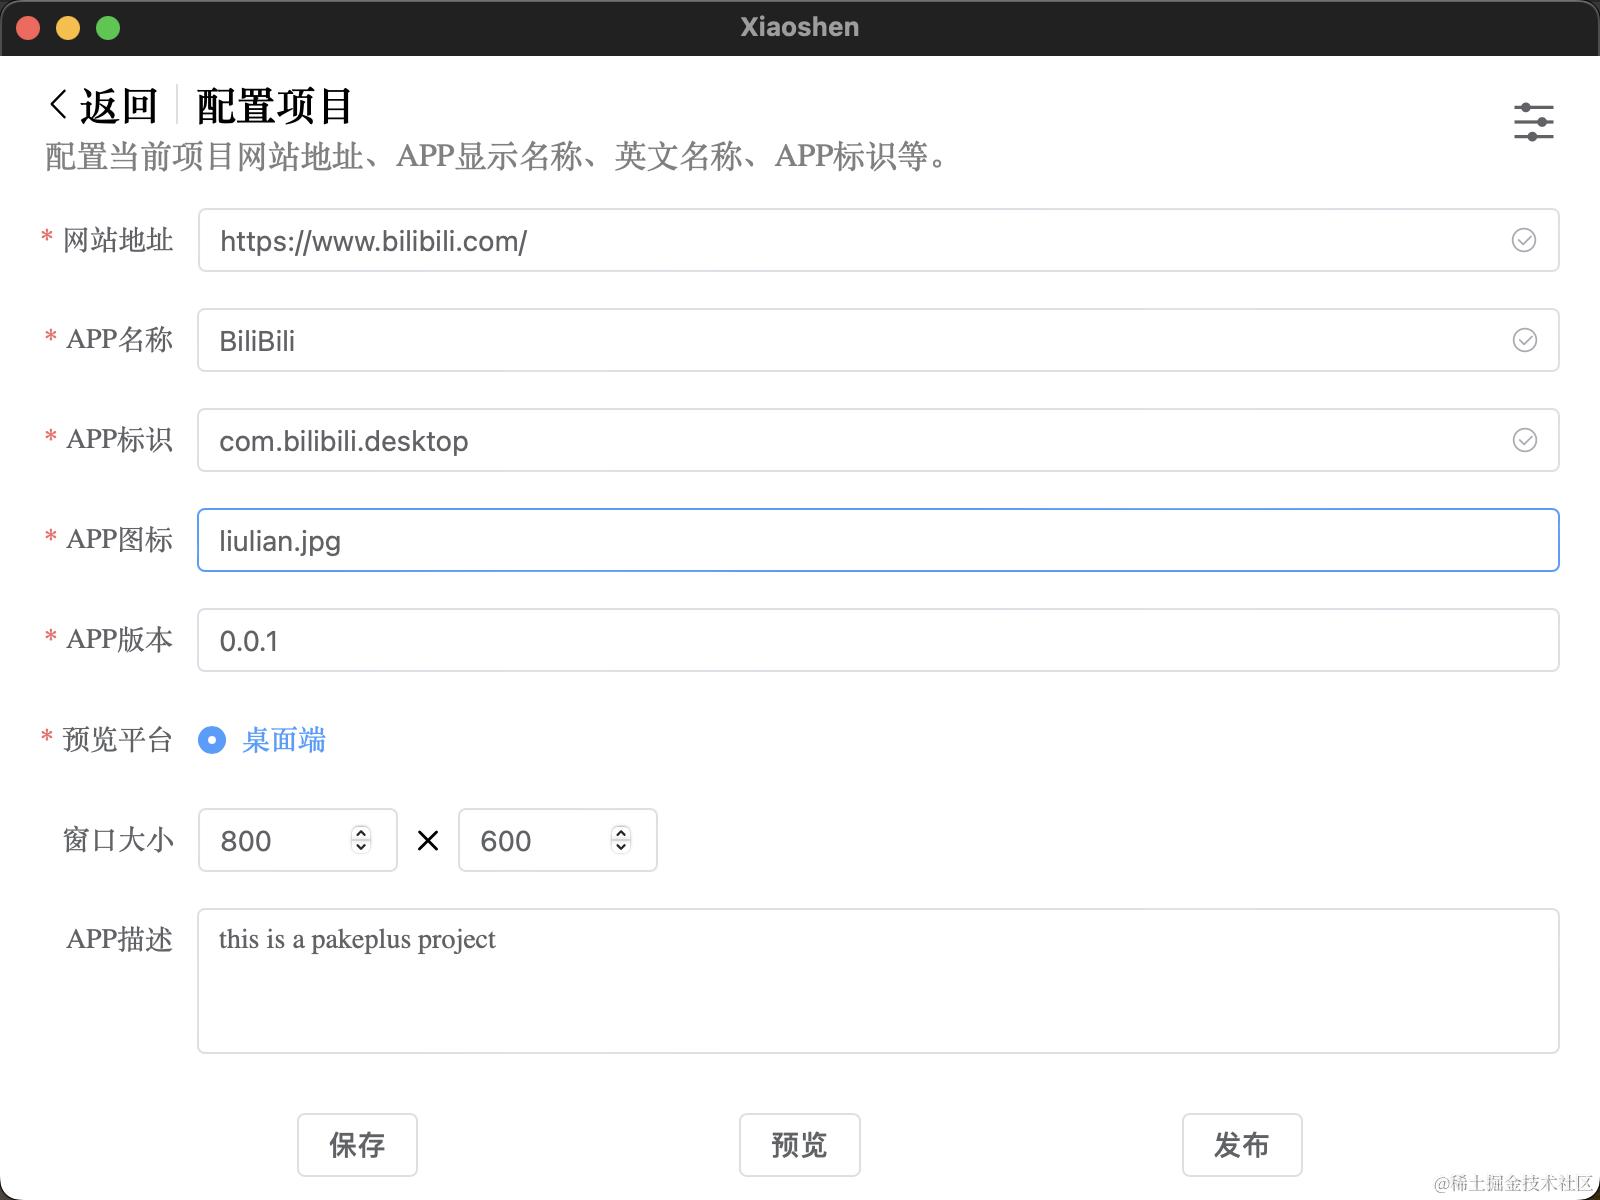Focus the APP名称 BiliBili input field

[x=878, y=340]
